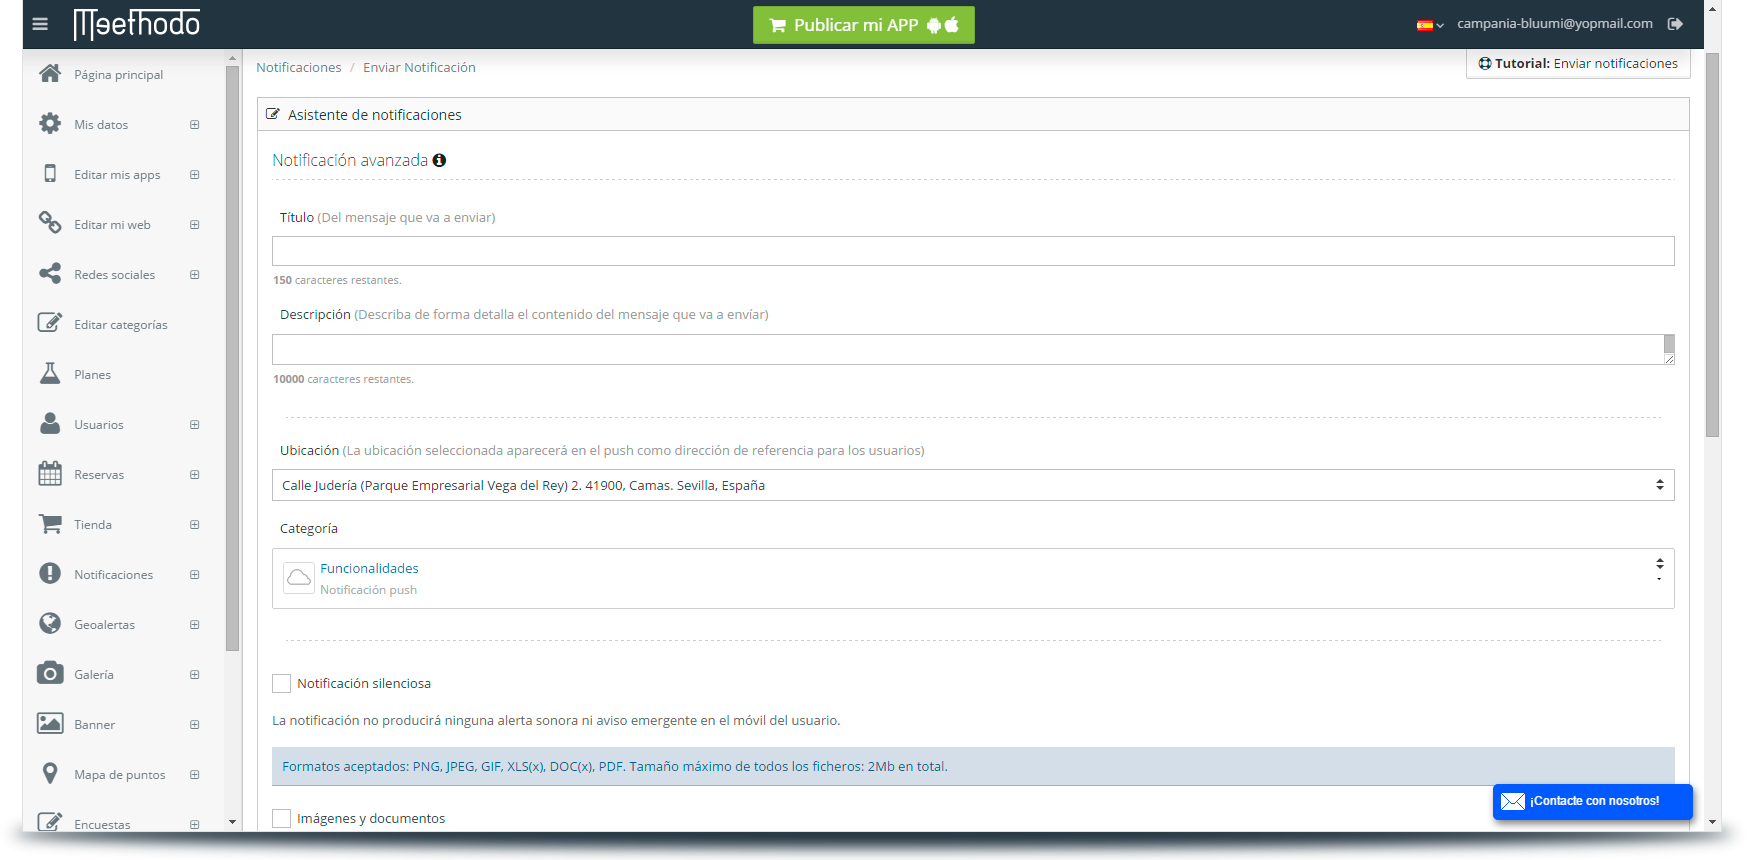
Task: Click the Editar mis apps phone icon
Action: point(50,174)
